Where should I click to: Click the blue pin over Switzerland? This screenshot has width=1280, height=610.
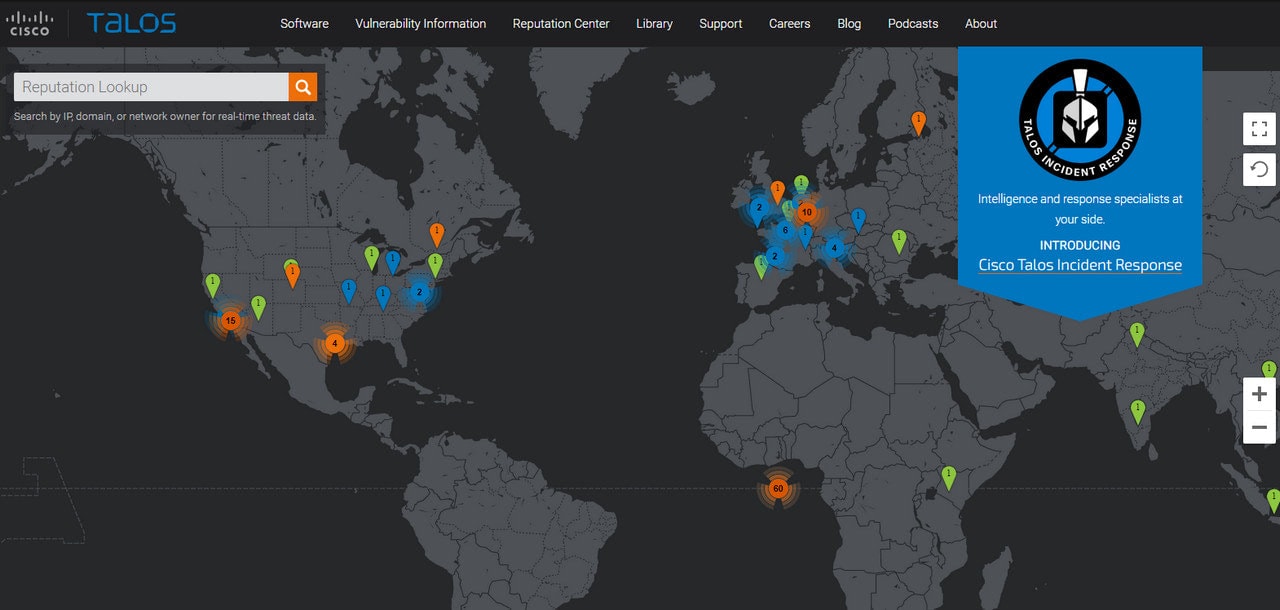[805, 236]
